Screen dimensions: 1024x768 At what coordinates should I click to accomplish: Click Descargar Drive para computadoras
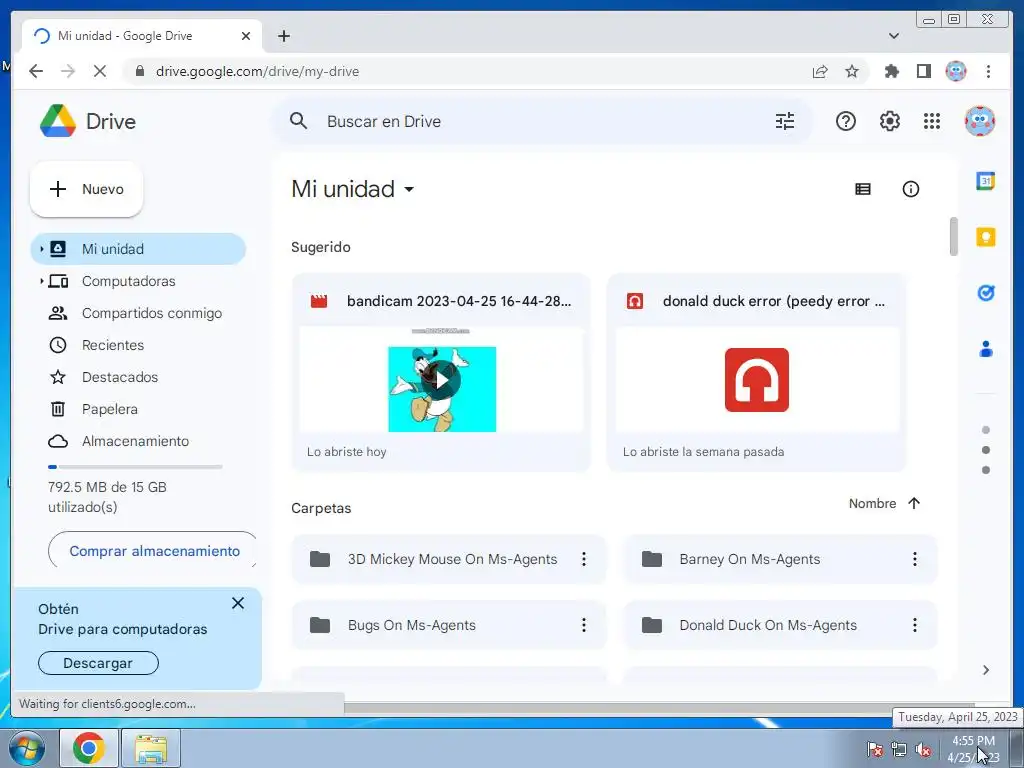click(98, 663)
